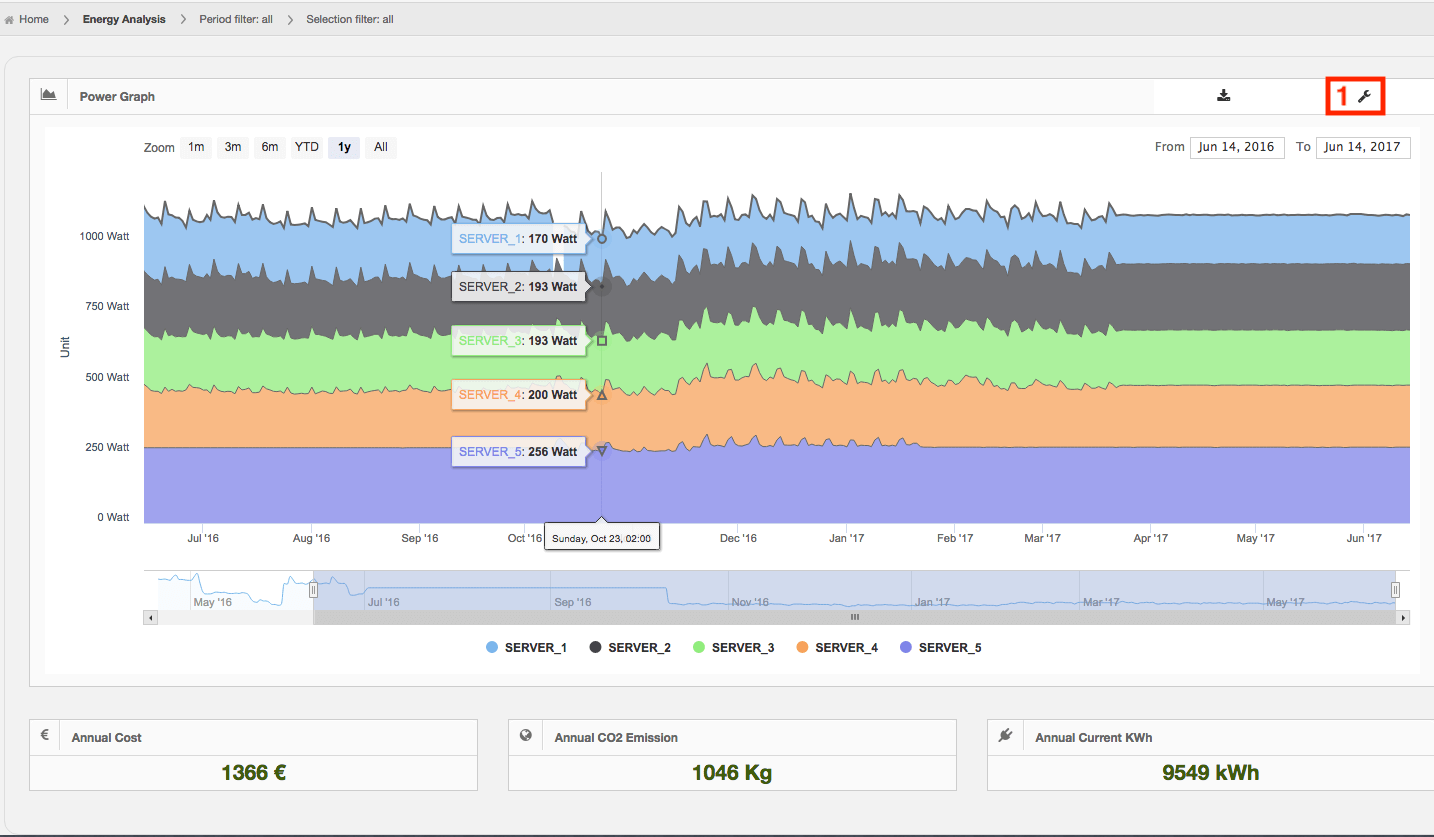The image size is (1434, 837).
Task: Click the plug icon of Annual Current KWh
Action: 1005,735
